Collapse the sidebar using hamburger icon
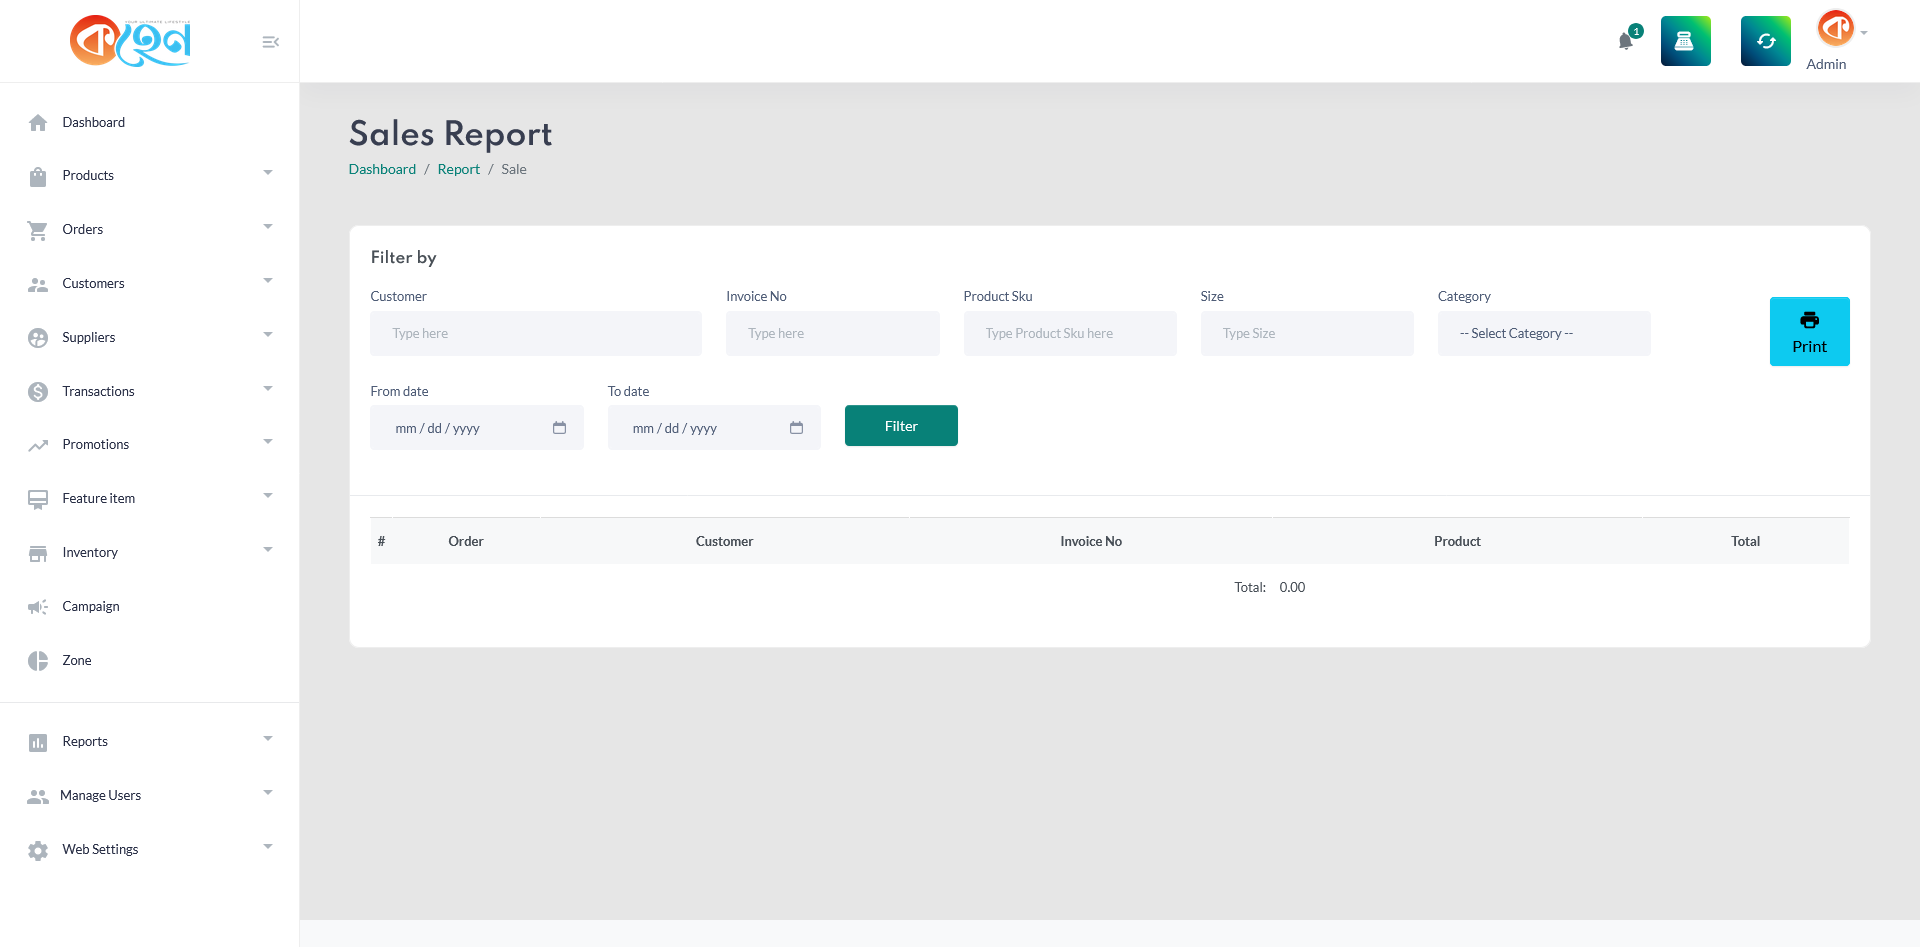 (270, 42)
